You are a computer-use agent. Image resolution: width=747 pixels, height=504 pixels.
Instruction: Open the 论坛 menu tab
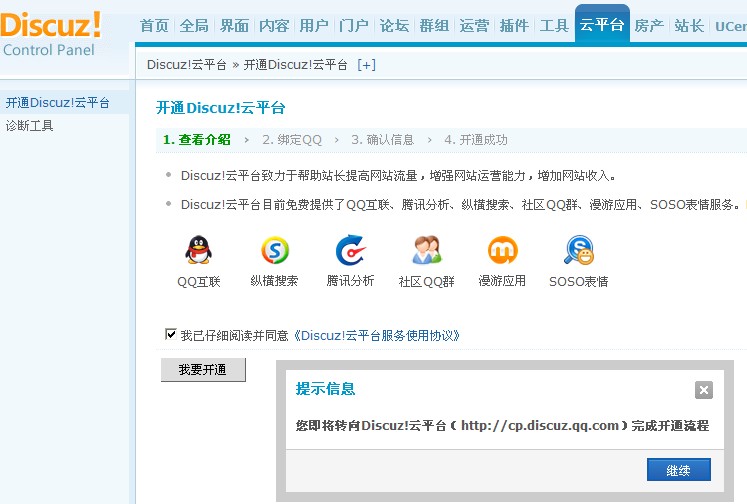pos(394,25)
